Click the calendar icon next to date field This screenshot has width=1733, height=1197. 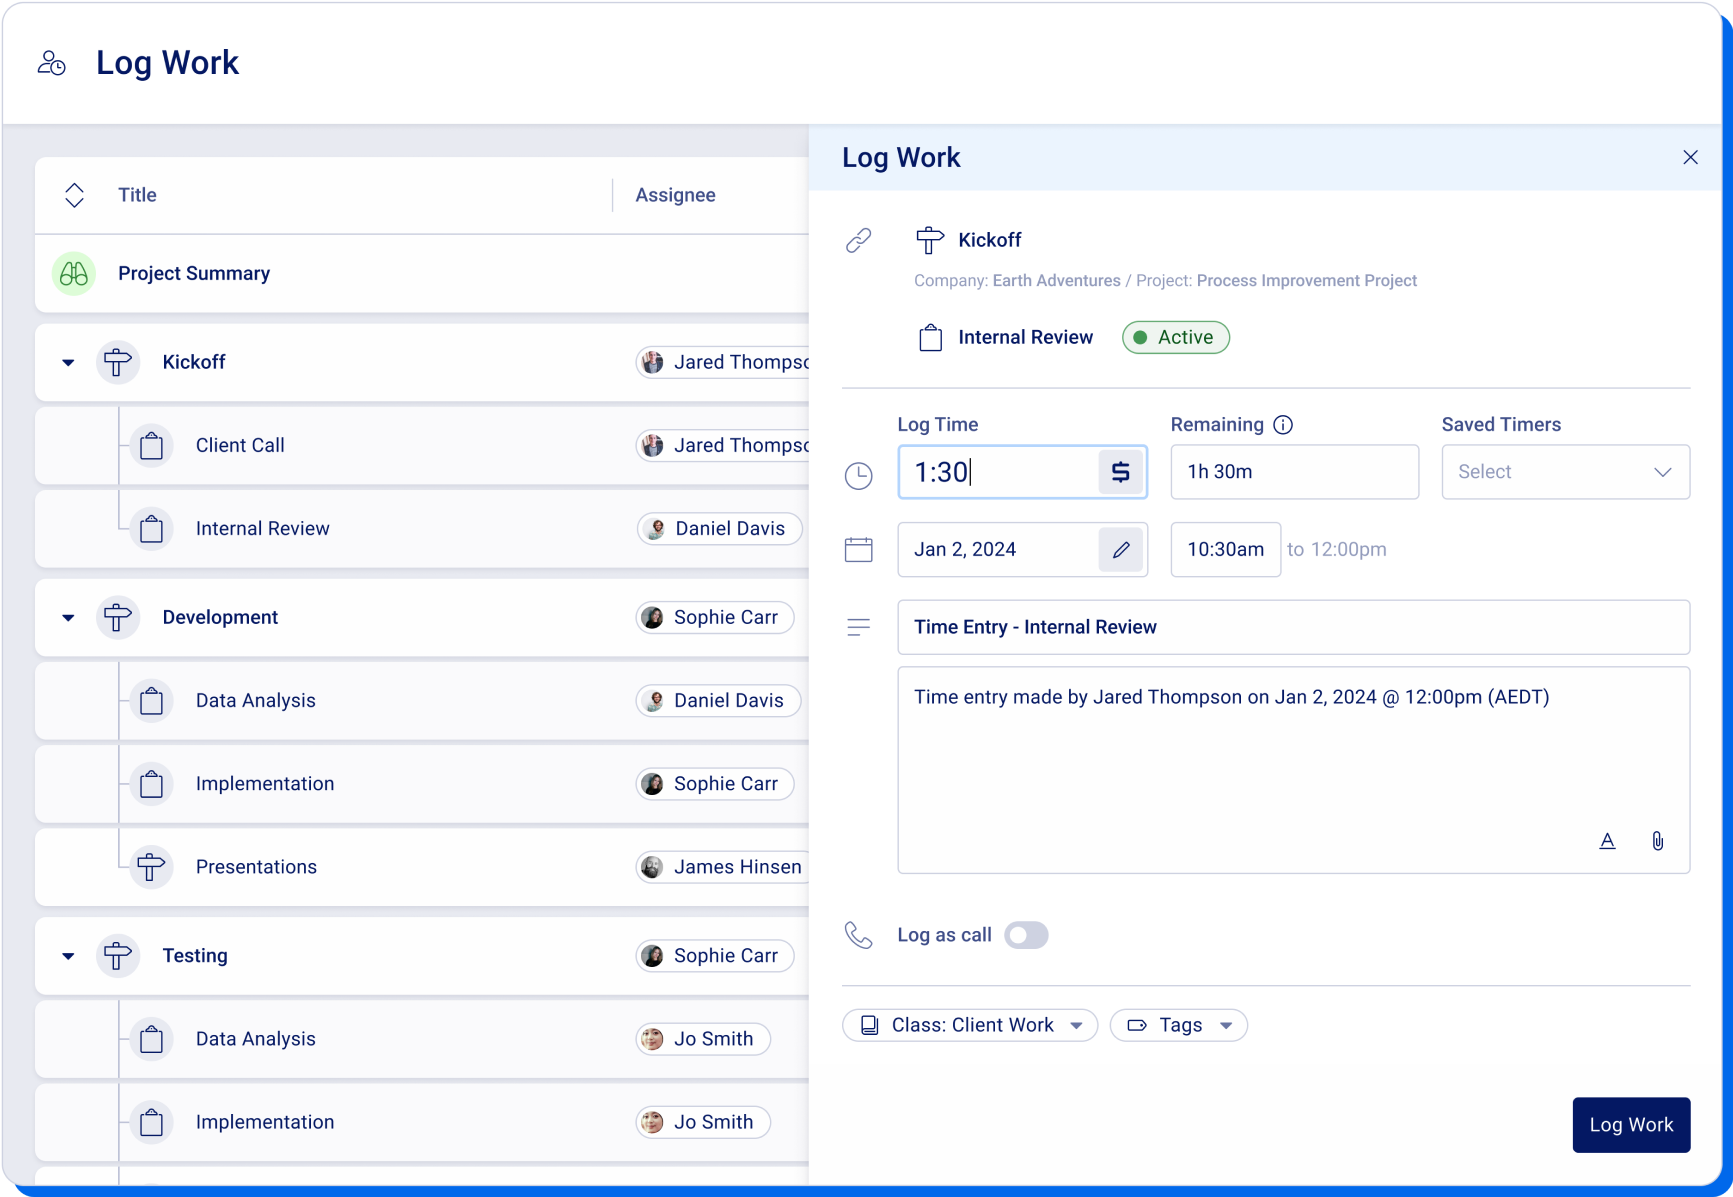tap(859, 550)
